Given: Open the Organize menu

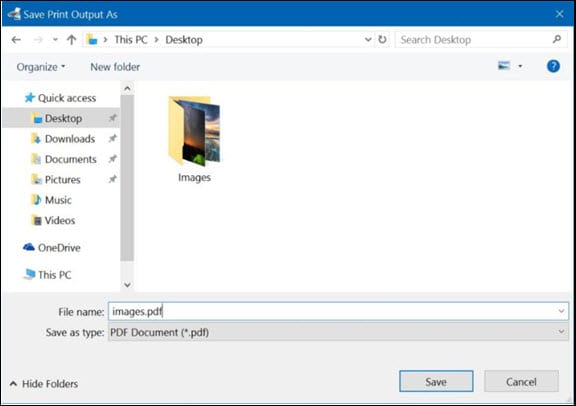Looking at the screenshot, I should click(x=41, y=67).
